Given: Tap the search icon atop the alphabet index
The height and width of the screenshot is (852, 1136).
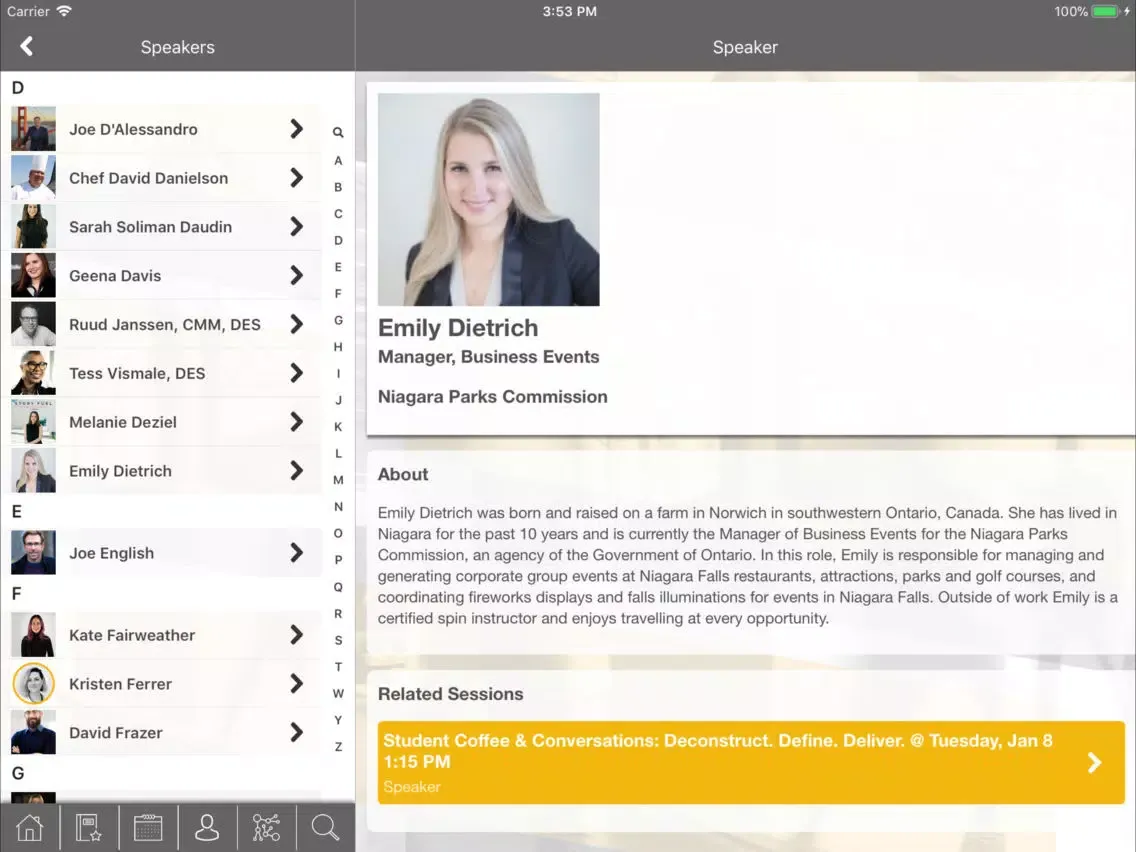Looking at the screenshot, I should click(x=338, y=133).
